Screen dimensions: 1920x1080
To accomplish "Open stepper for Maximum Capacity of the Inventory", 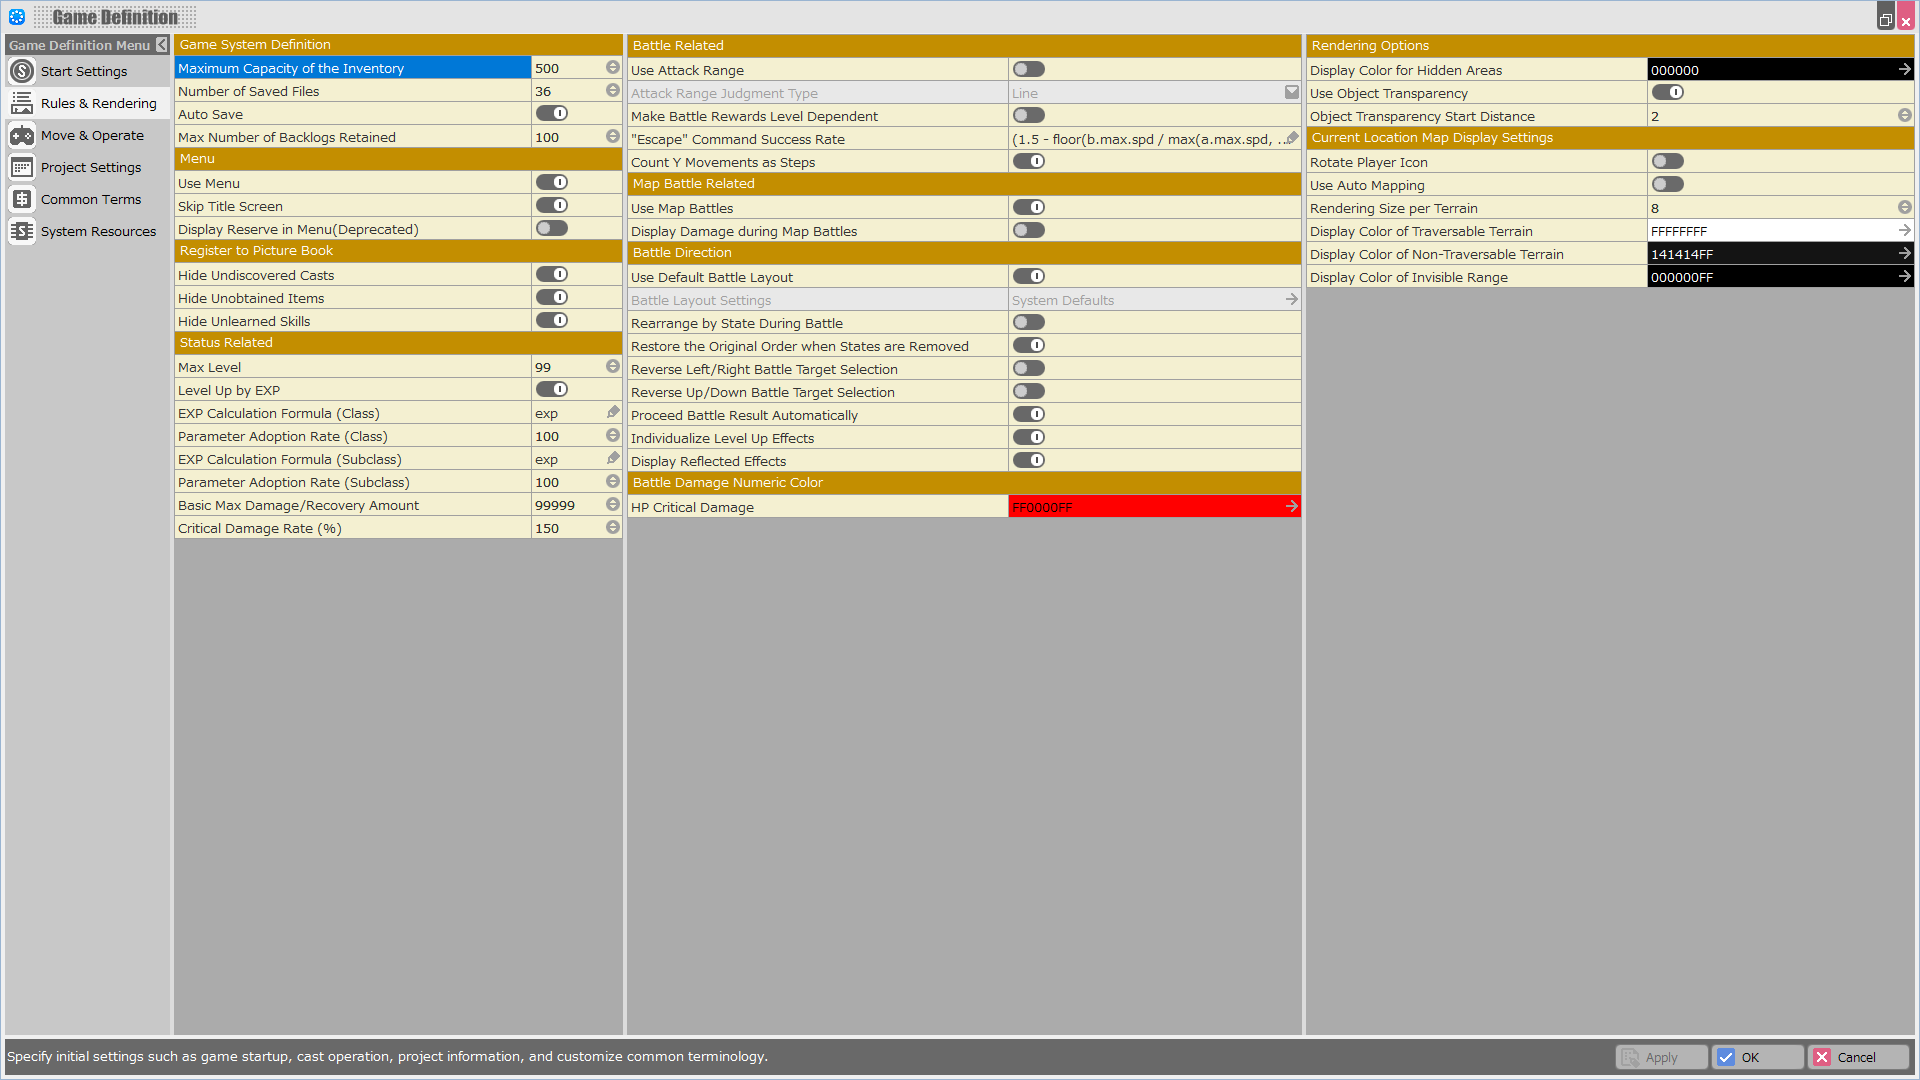I will [x=612, y=68].
